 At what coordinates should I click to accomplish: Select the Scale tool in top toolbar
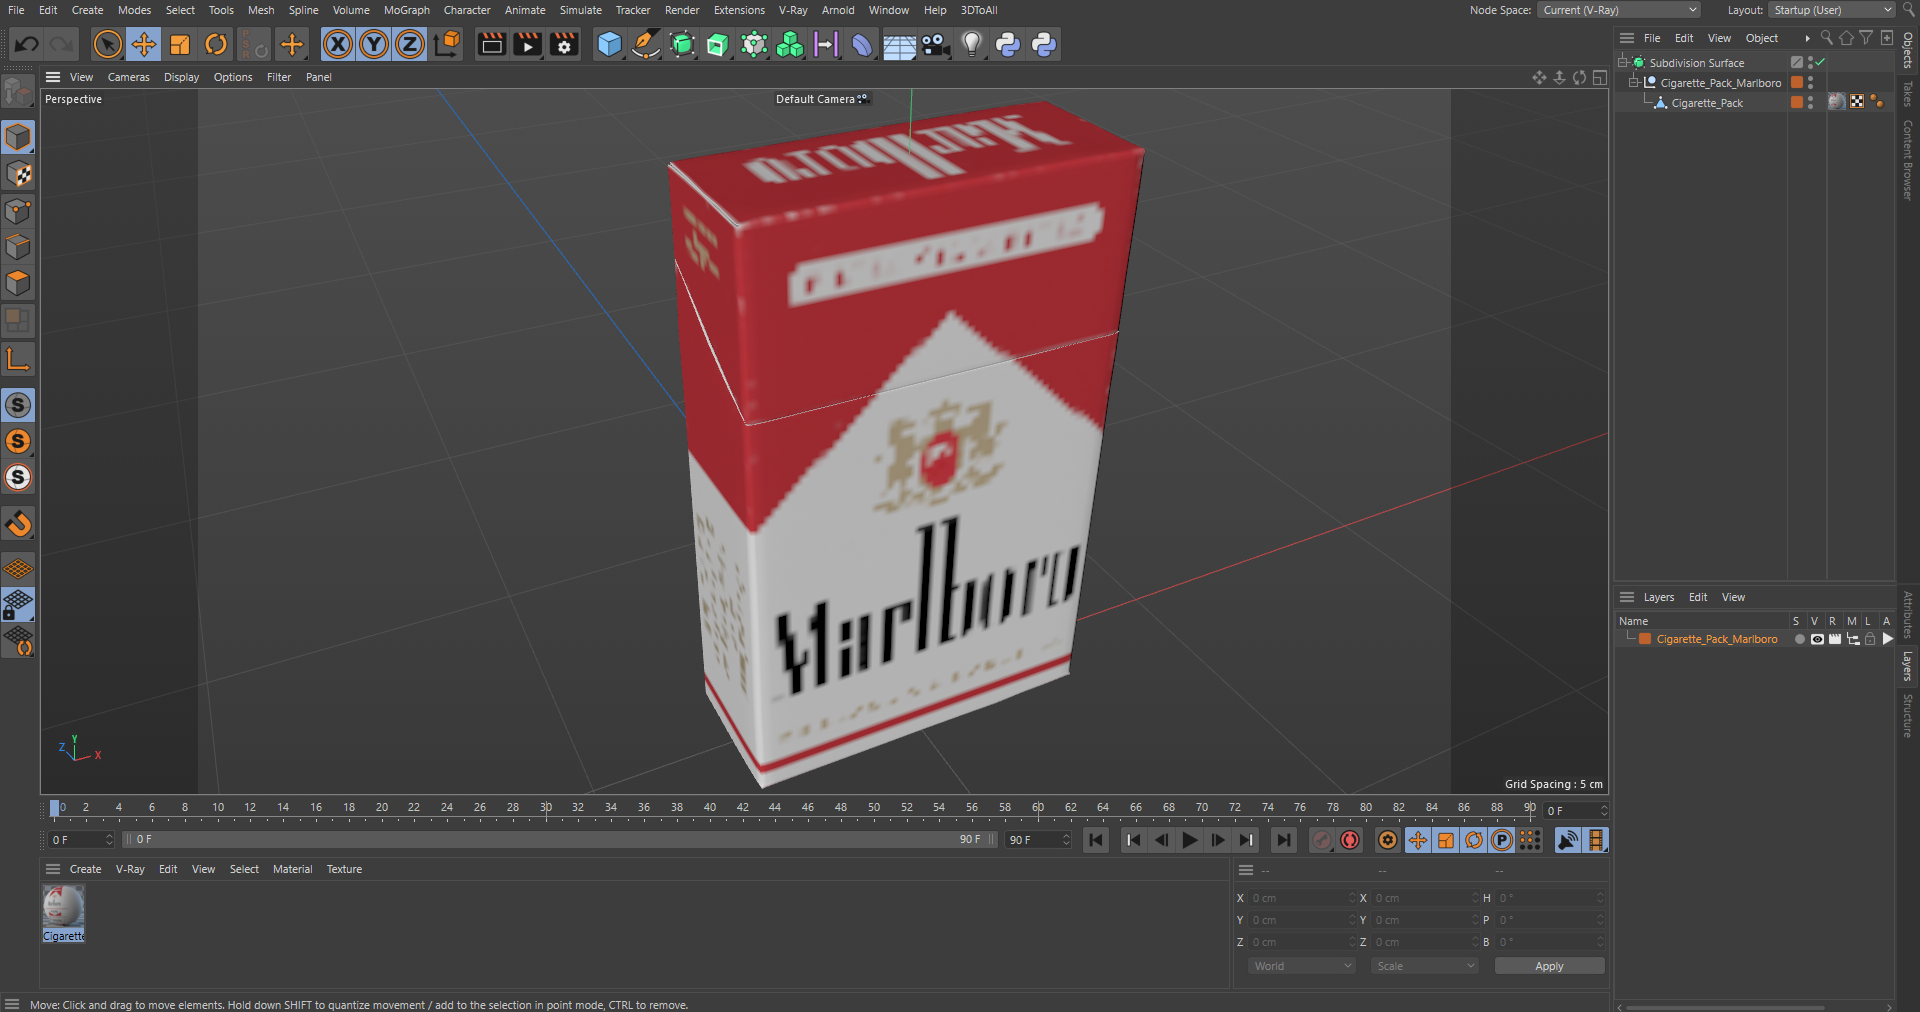tap(180, 44)
